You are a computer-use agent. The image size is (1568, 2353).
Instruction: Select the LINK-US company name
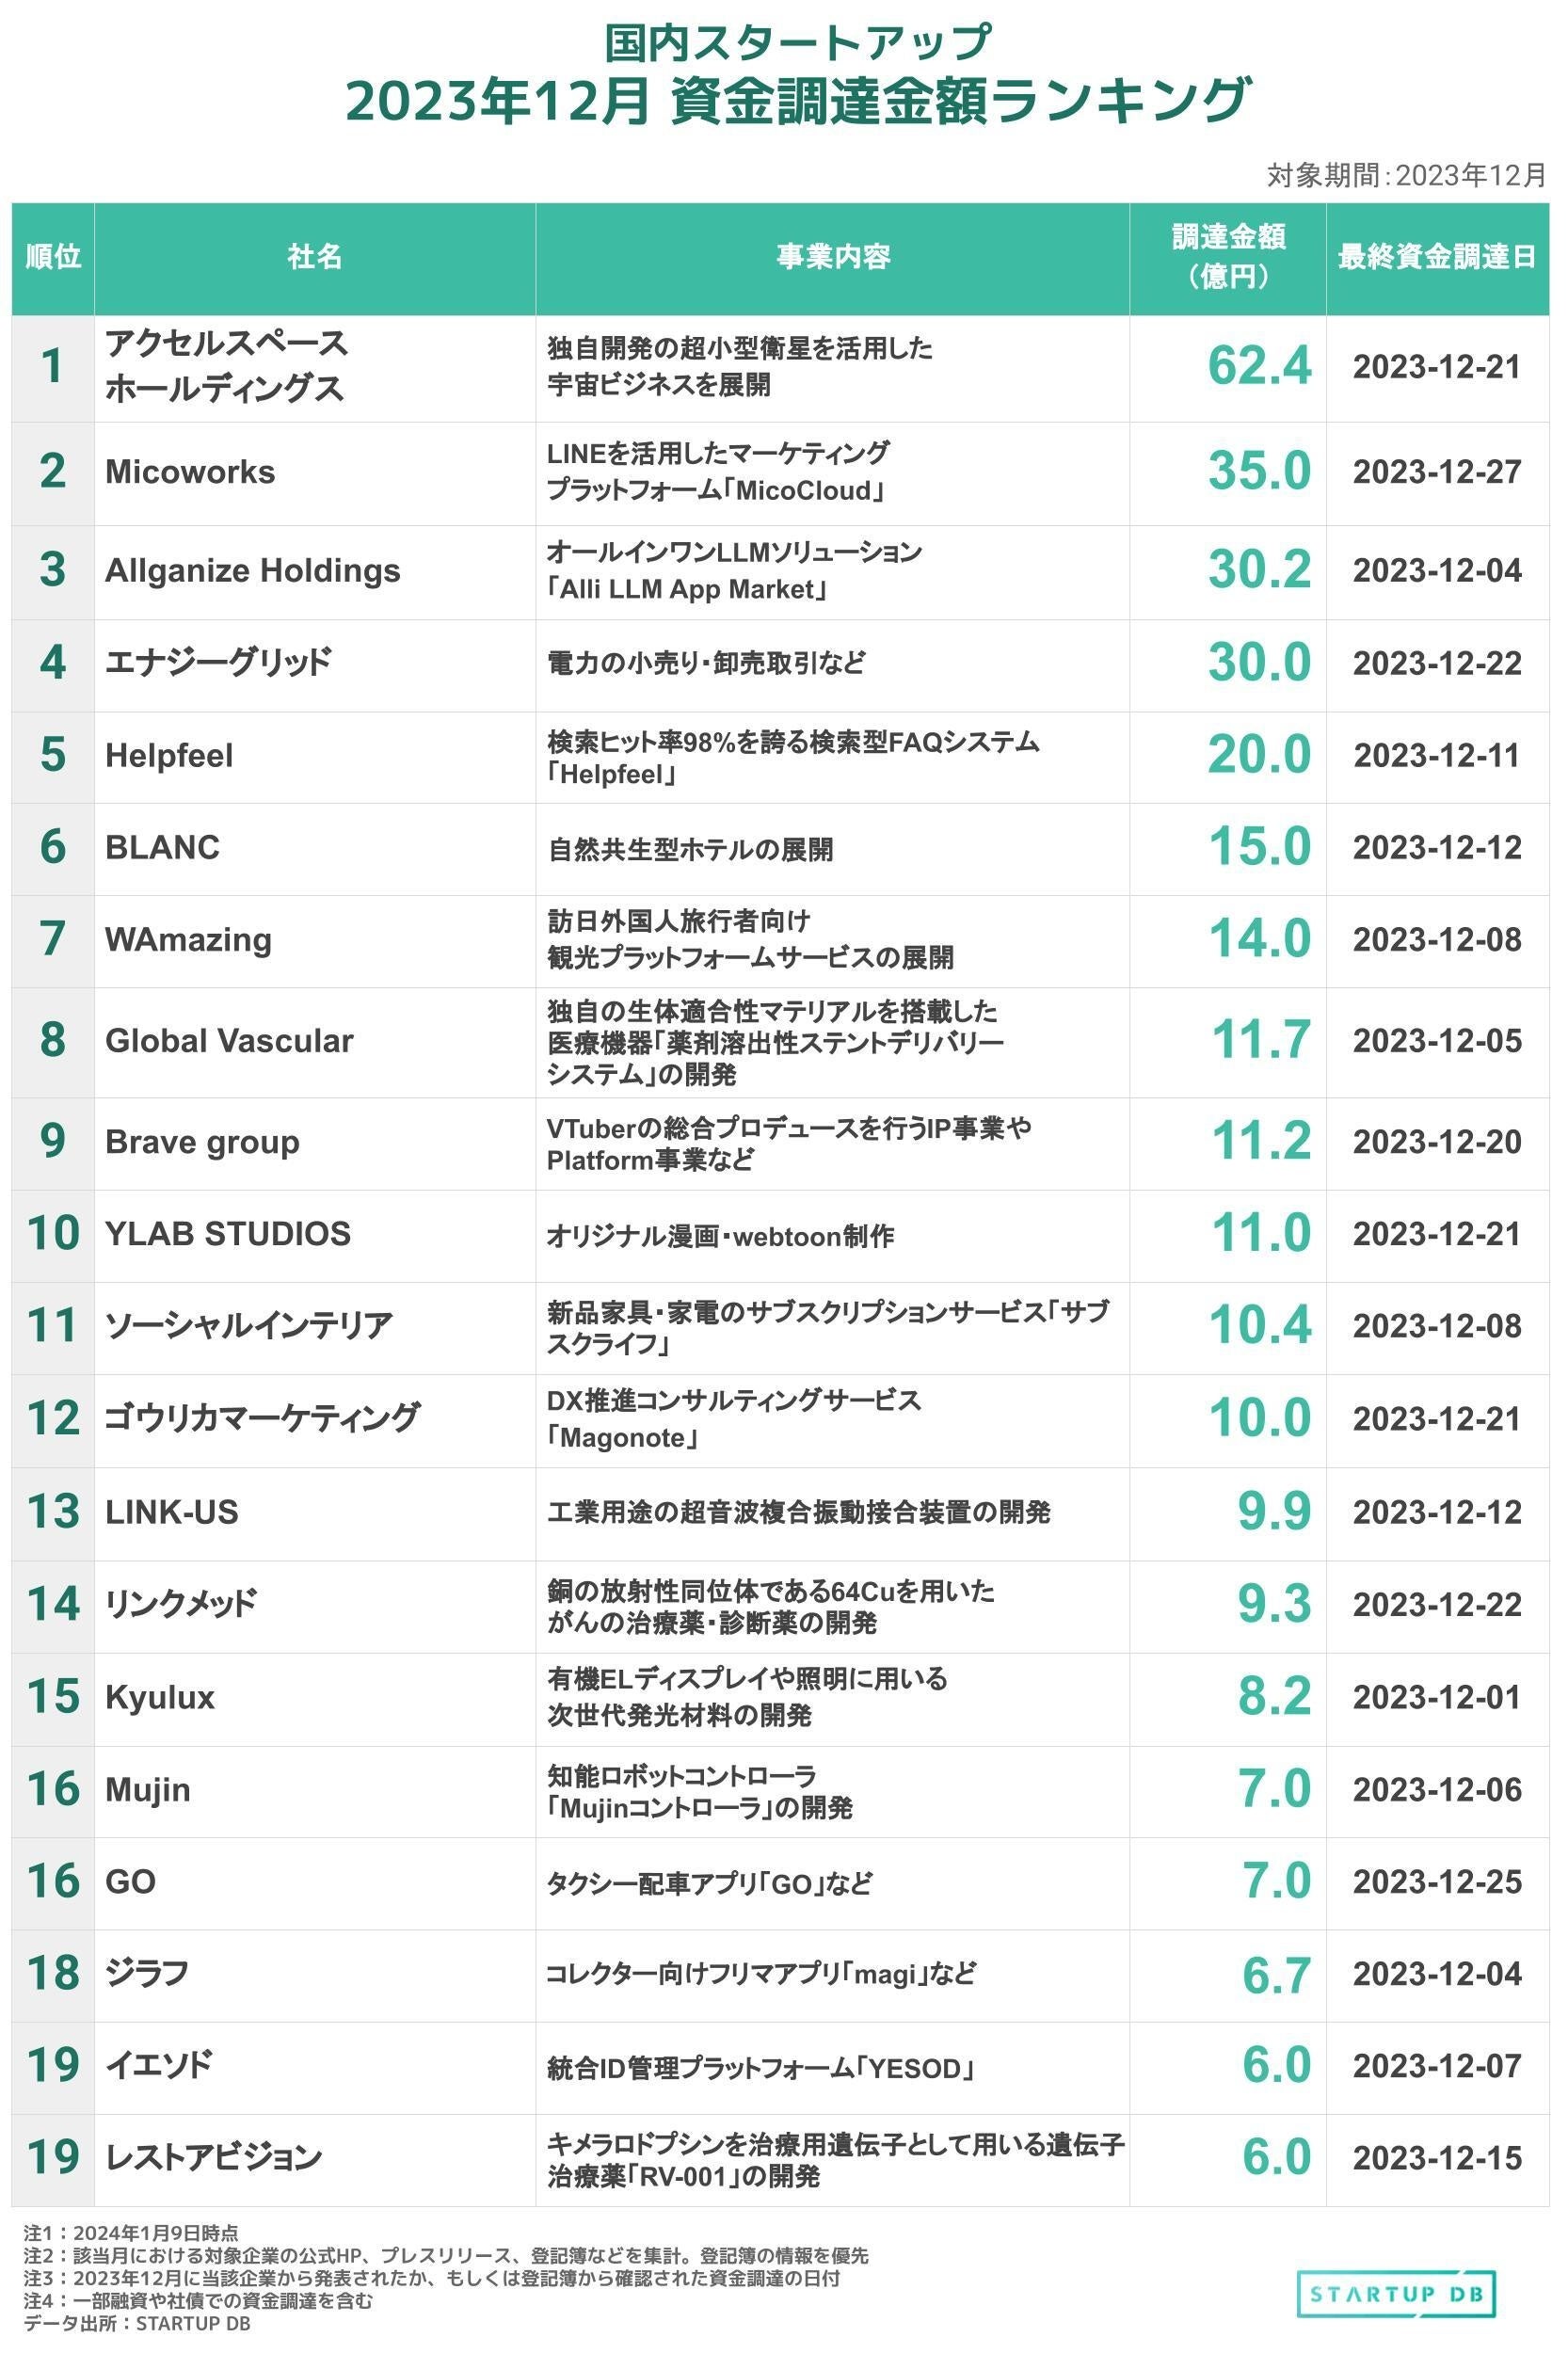coord(172,1512)
